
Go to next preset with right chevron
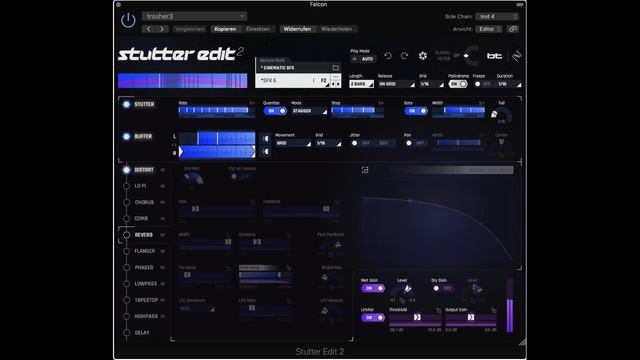click(162, 29)
